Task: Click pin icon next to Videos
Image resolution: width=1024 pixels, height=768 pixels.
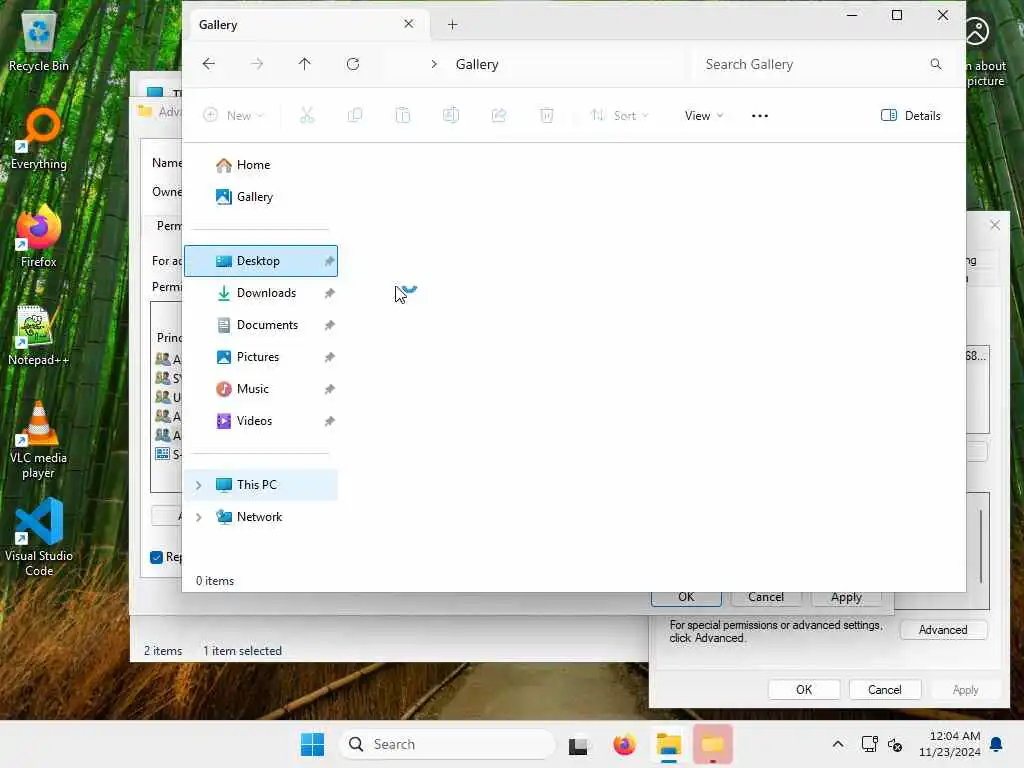Action: pos(329,421)
